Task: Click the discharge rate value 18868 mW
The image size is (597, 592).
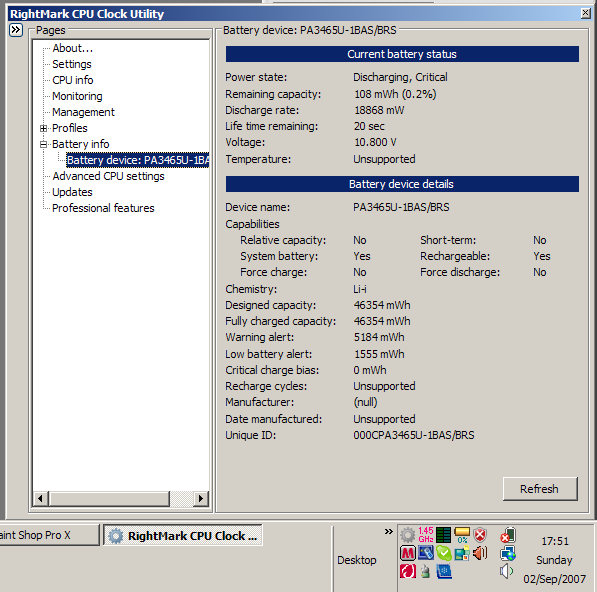Action: point(379,110)
